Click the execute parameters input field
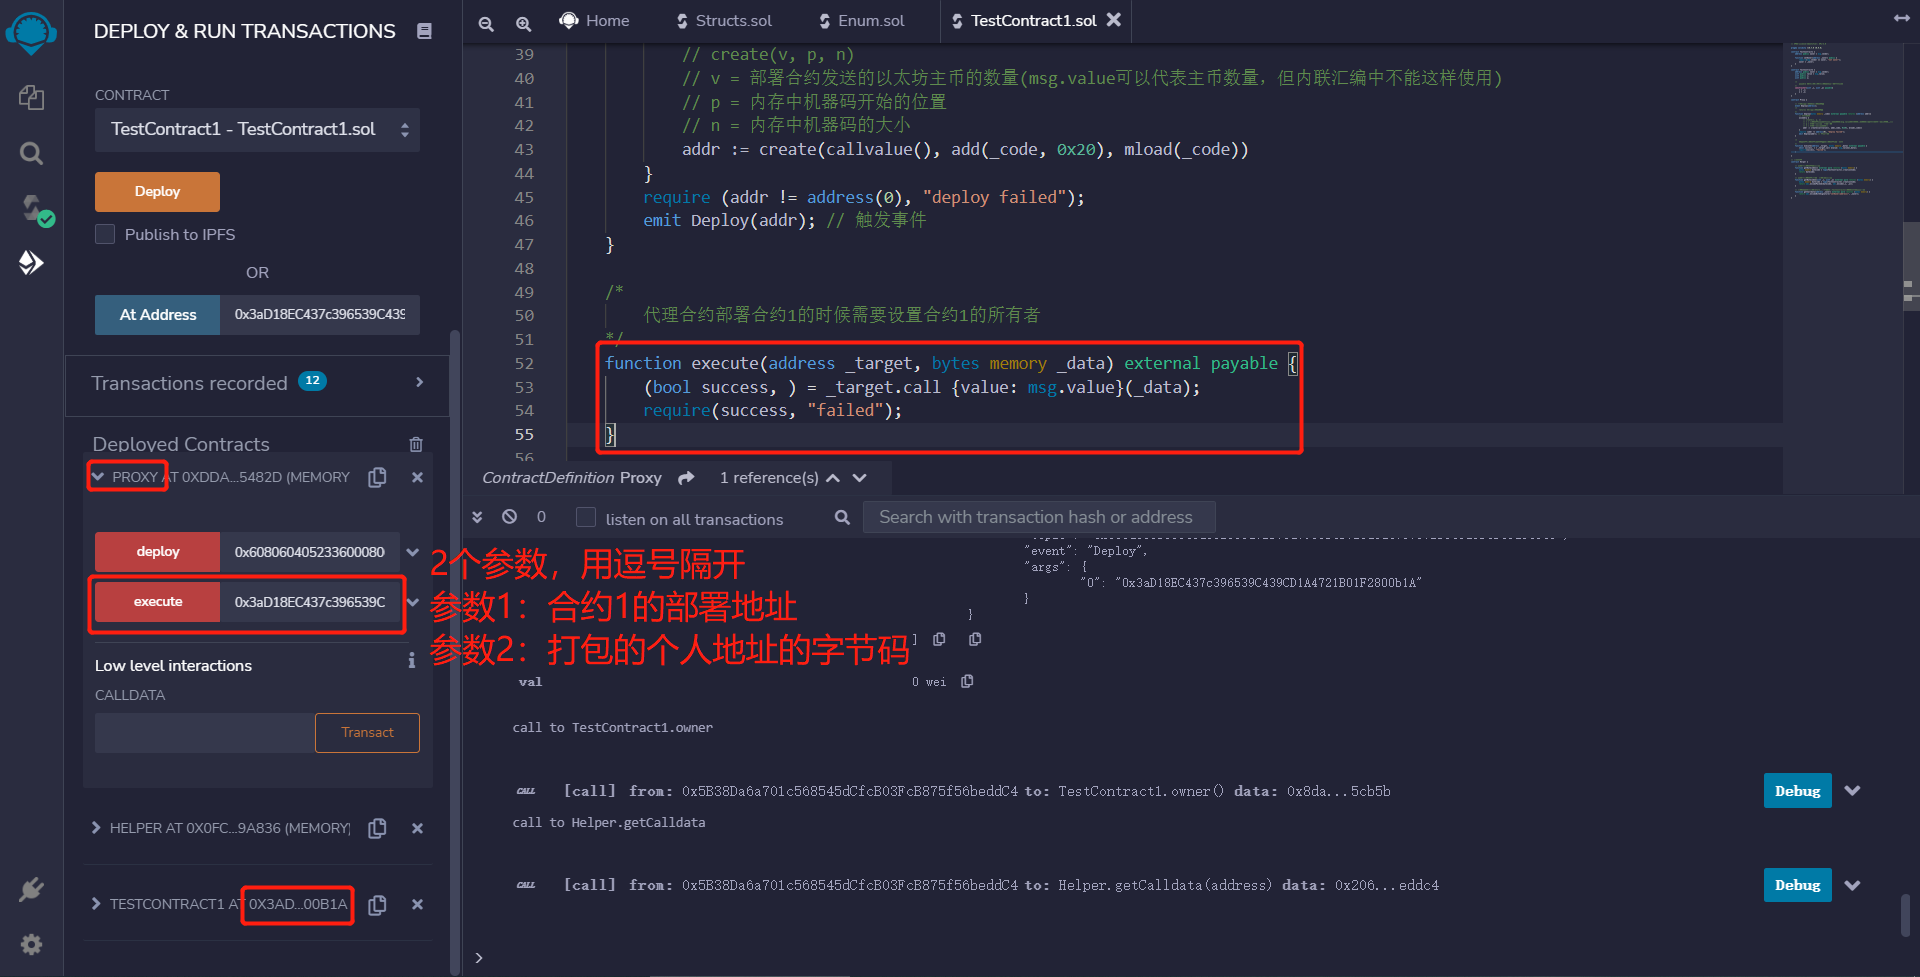 (310, 602)
